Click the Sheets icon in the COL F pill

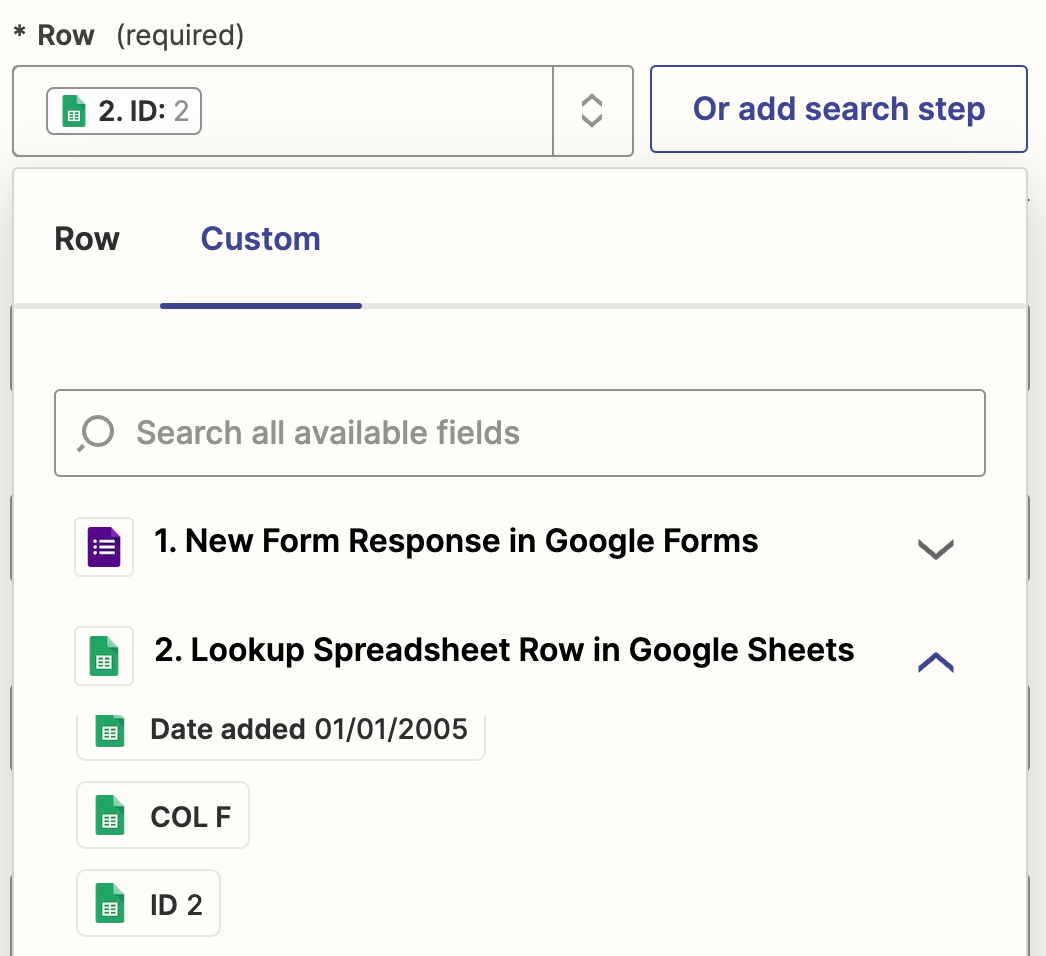(110, 816)
